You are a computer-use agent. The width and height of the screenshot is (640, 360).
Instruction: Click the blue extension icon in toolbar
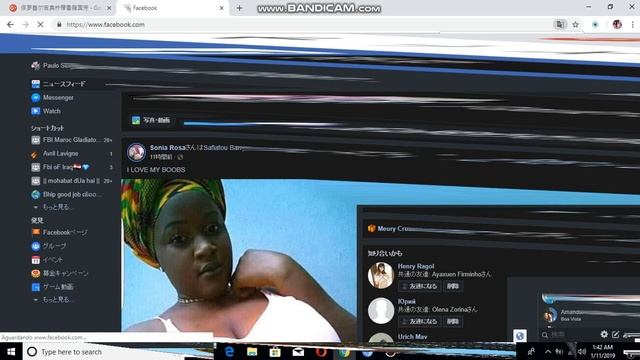(x=595, y=24)
